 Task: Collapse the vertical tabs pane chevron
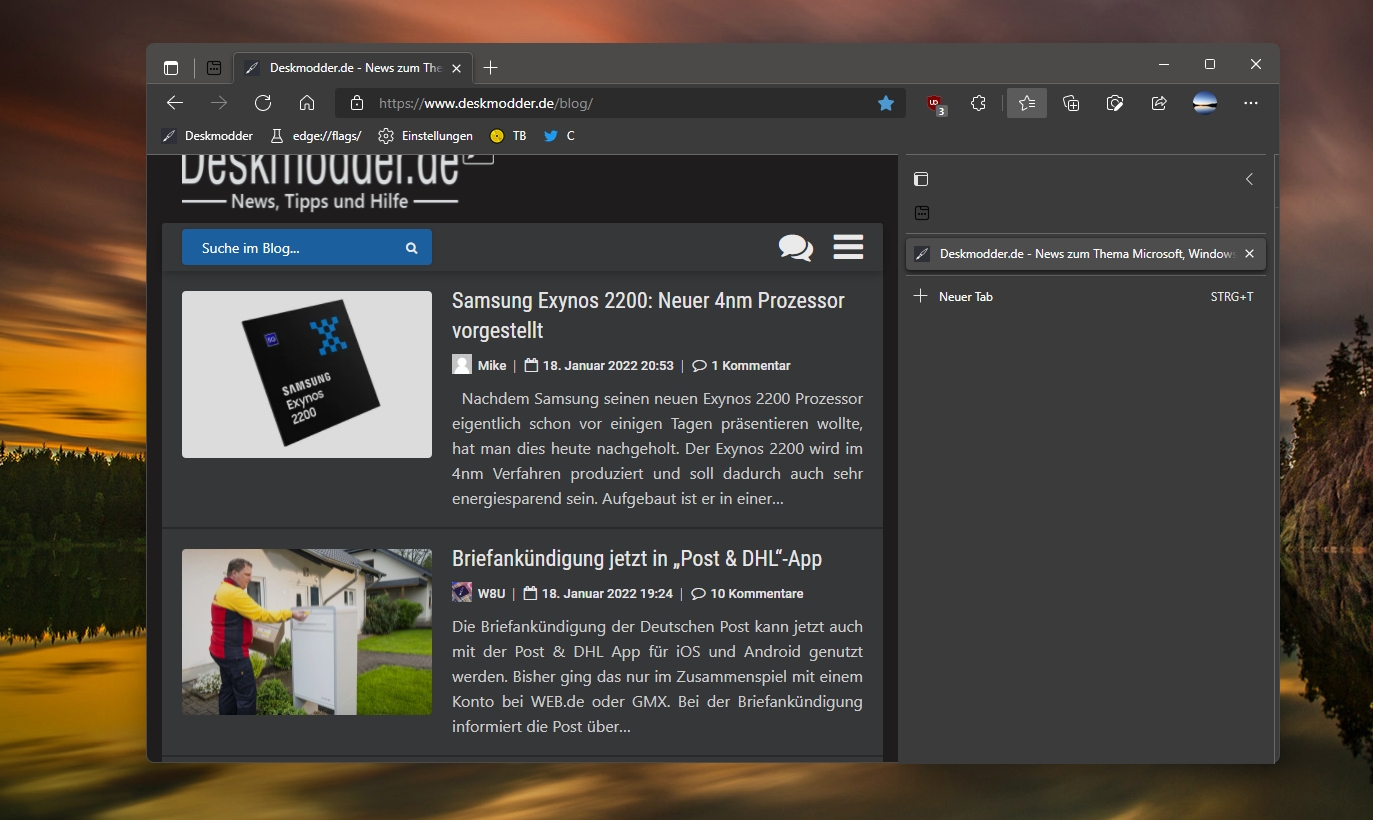(1249, 180)
